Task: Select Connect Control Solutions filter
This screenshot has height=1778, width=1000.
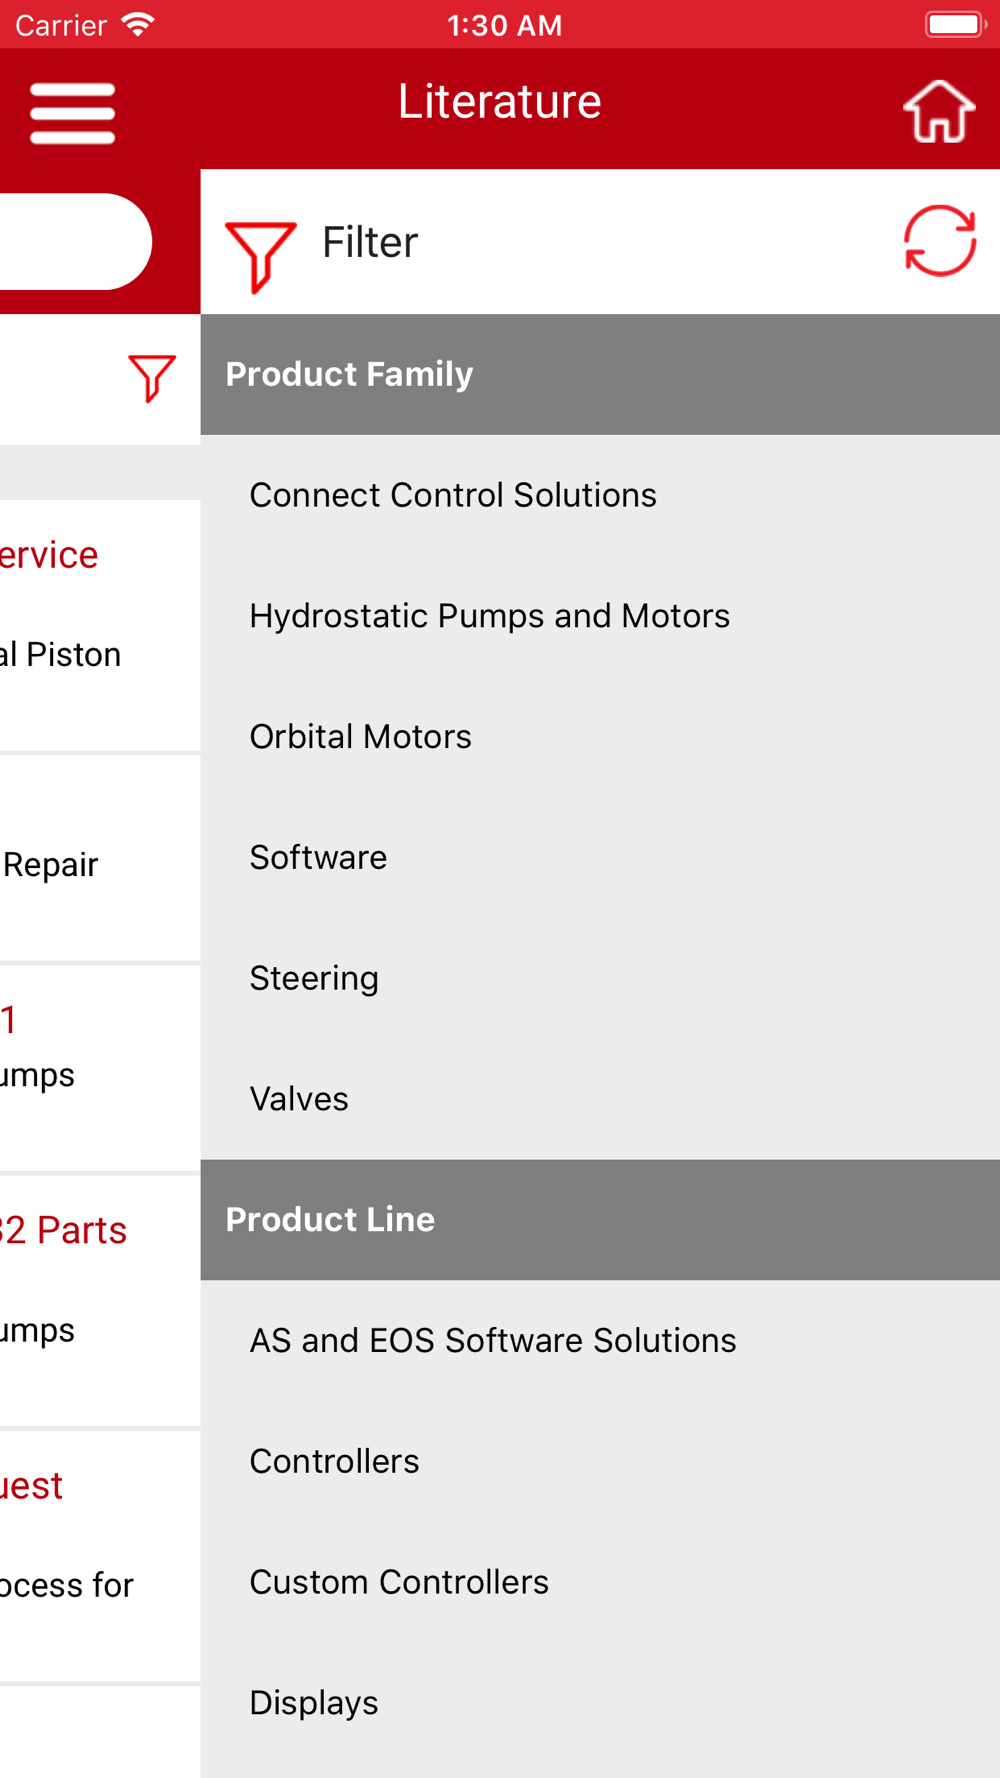Action: pyautogui.click(x=600, y=495)
